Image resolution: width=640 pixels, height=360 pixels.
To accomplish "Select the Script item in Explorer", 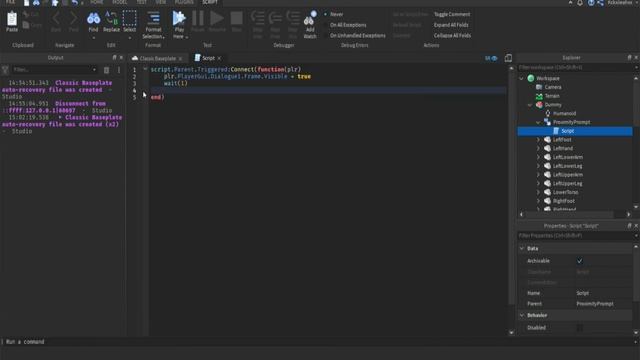I will click(575, 131).
